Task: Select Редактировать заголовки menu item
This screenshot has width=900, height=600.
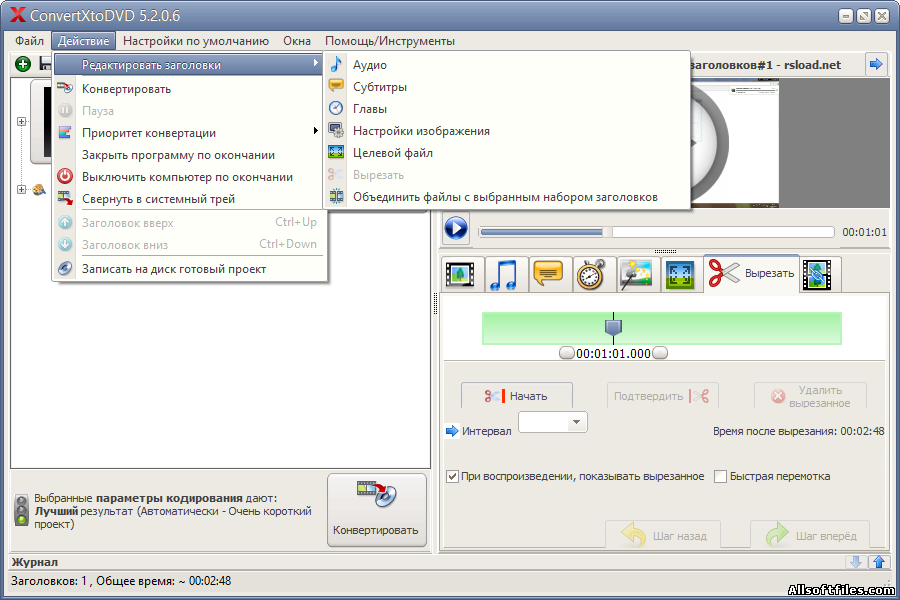Action: tap(188, 65)
